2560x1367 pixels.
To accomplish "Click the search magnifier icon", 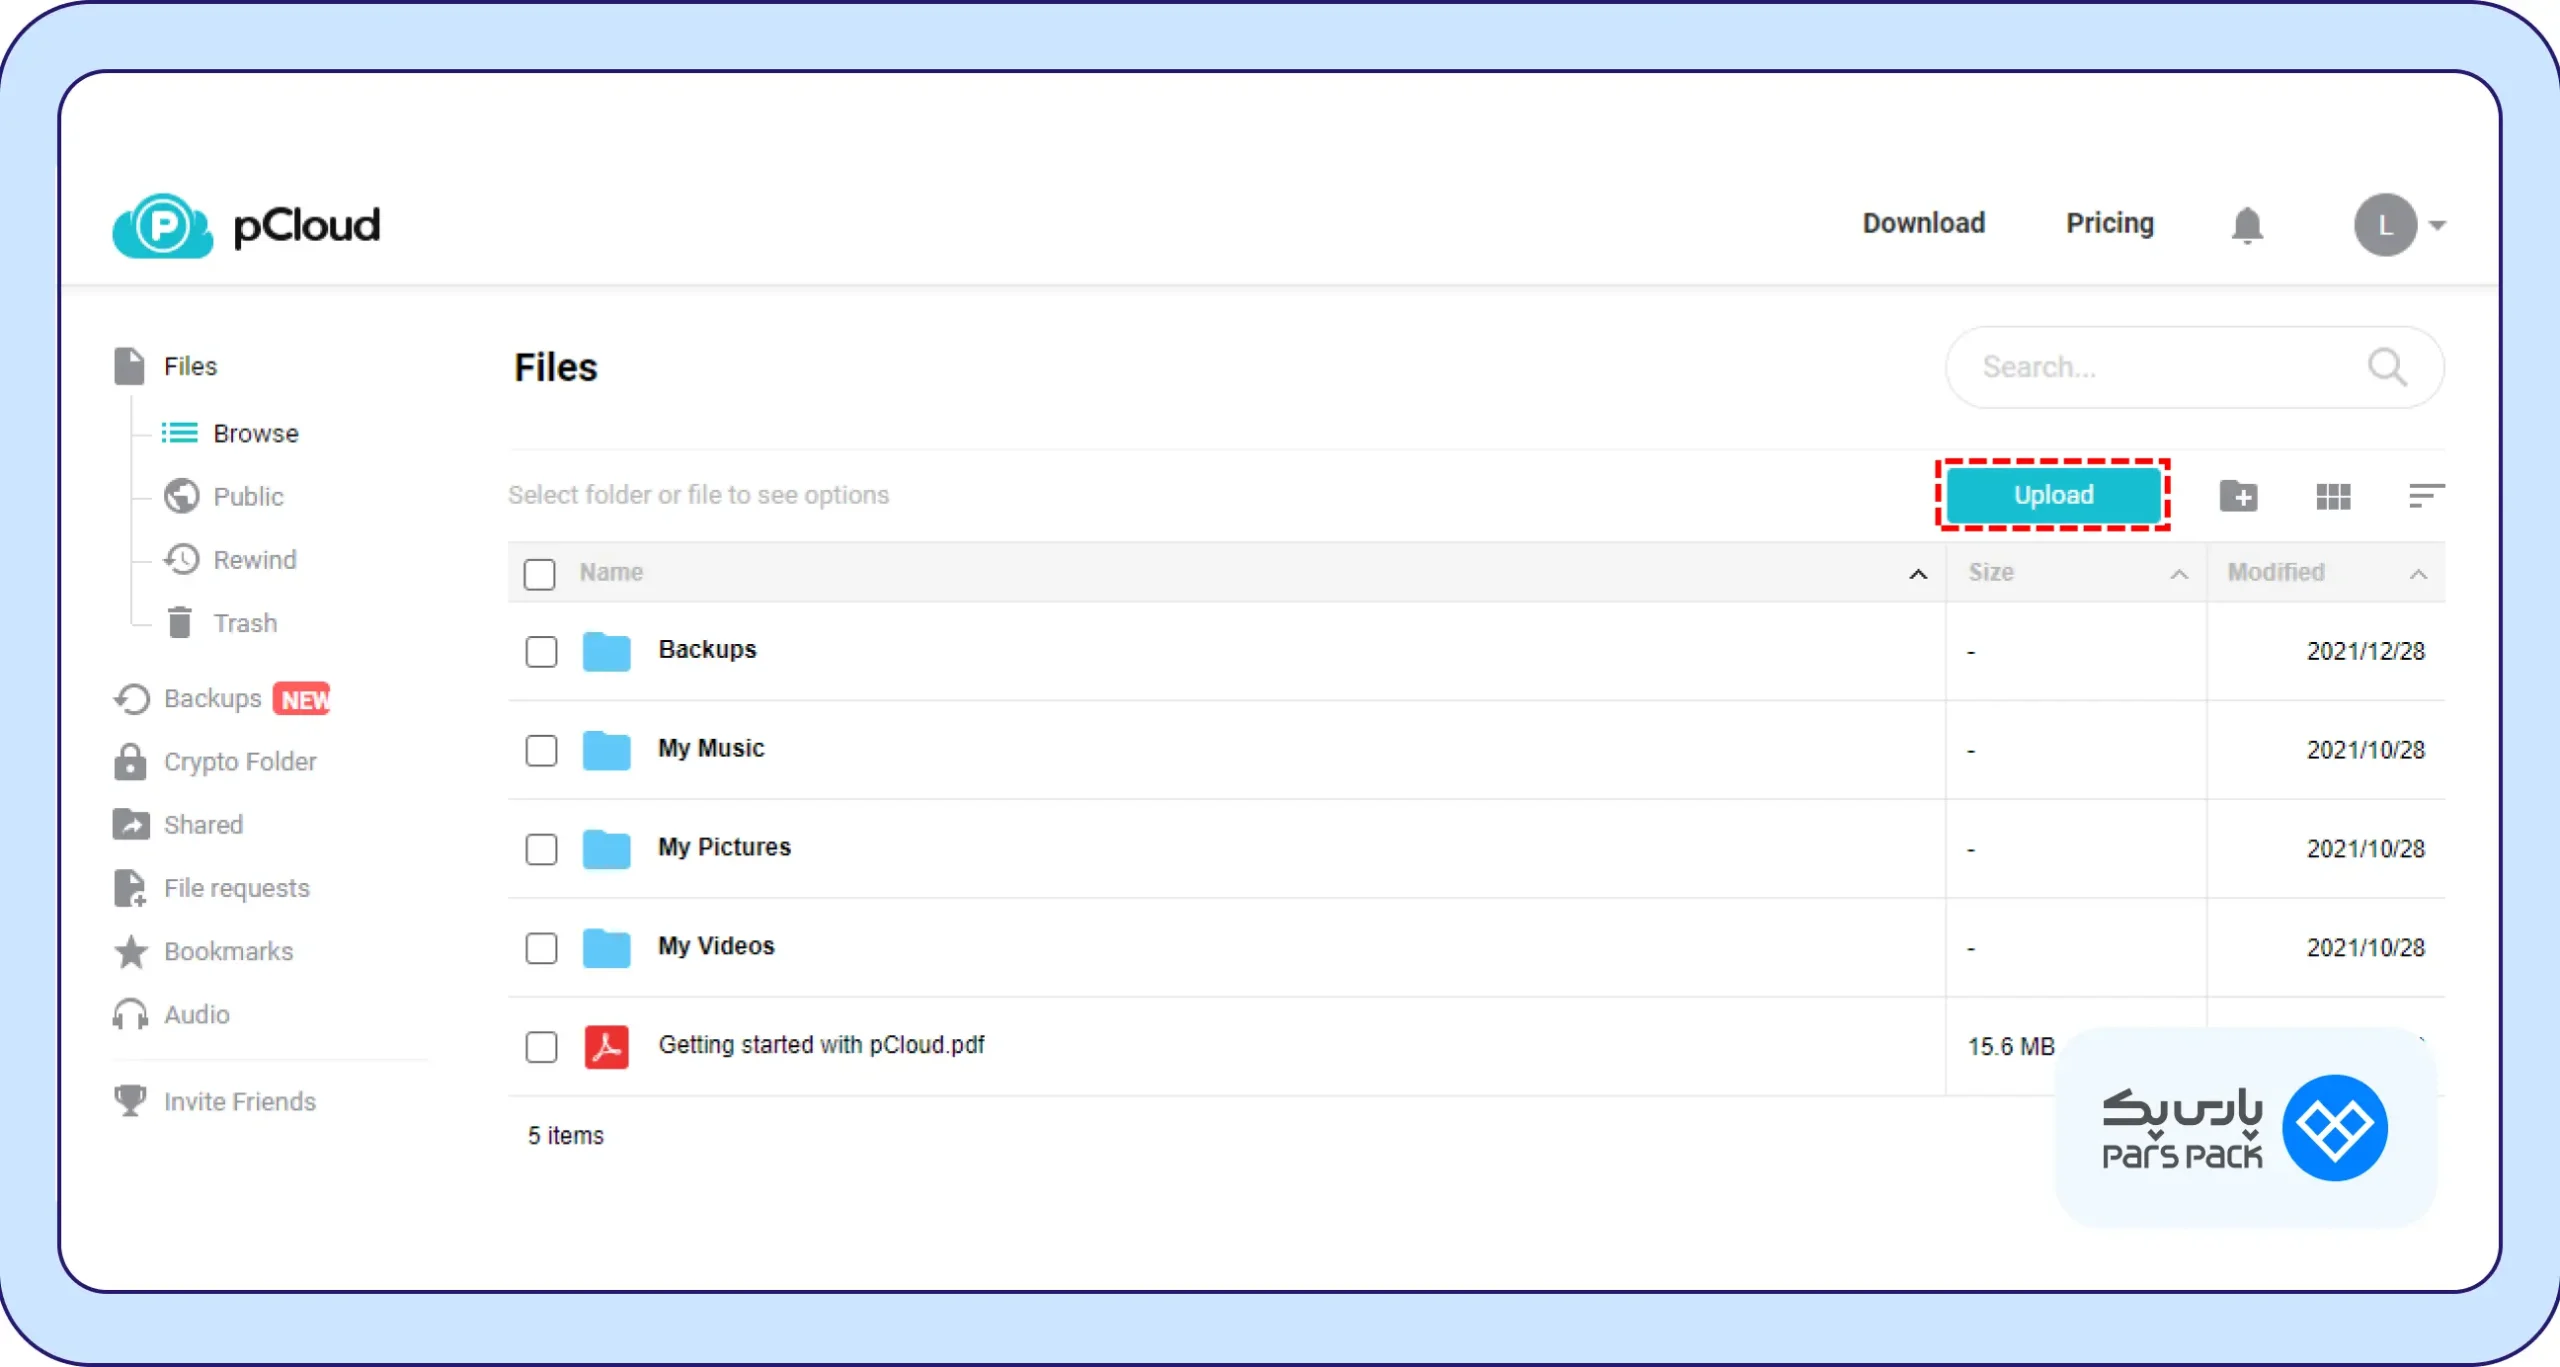I will pyautogui.click(x=2387, y=367).
